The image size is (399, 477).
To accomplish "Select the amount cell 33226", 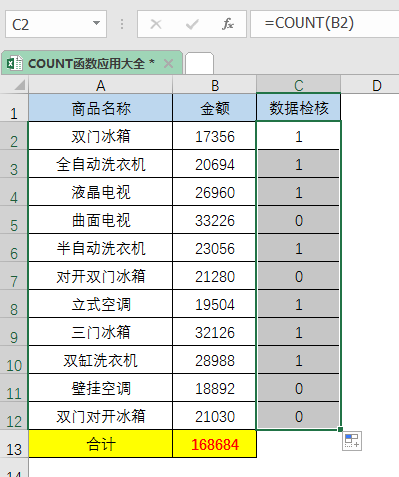I will (x=215, y=220).
